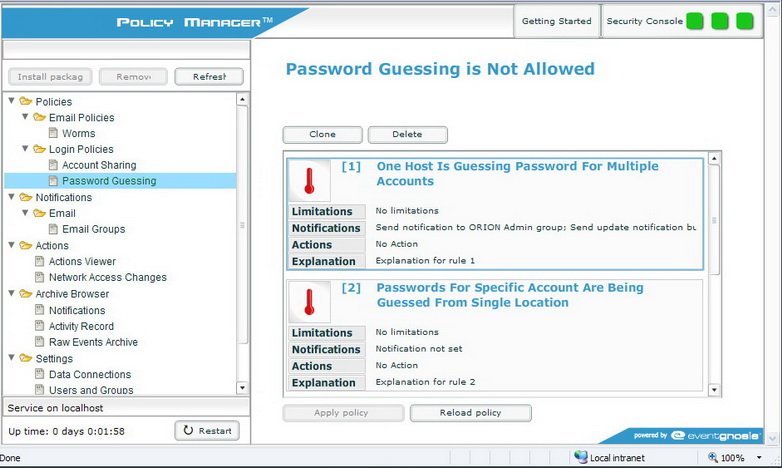Click the Reload policy button
This screenshot has width=782, height=468.
coord(470,413)
